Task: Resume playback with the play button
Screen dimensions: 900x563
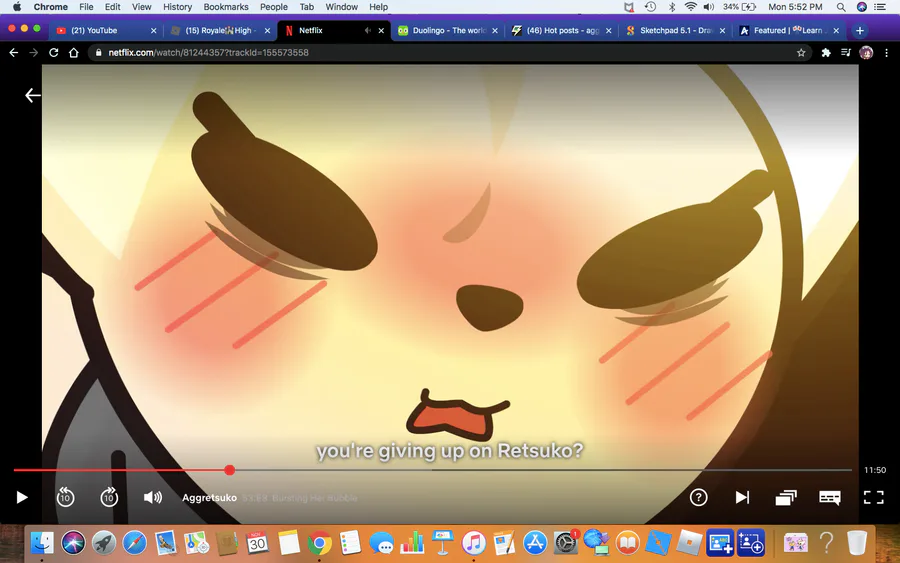Action: [22, 497]
